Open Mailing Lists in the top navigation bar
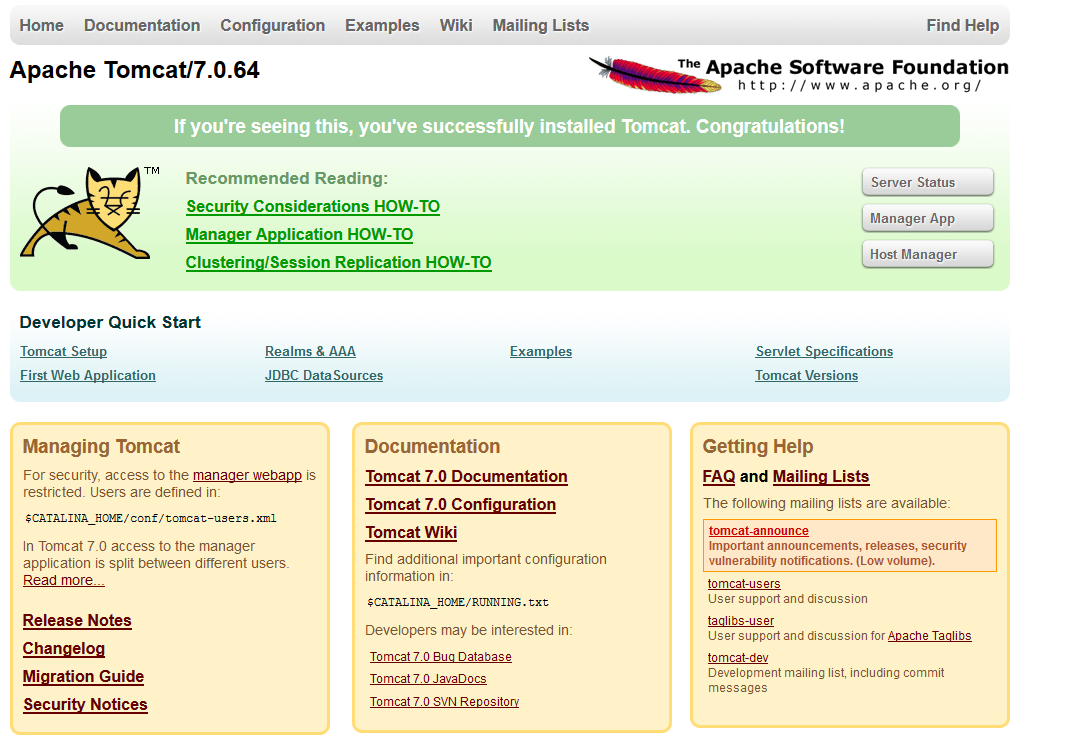 [x=541, y=25]
